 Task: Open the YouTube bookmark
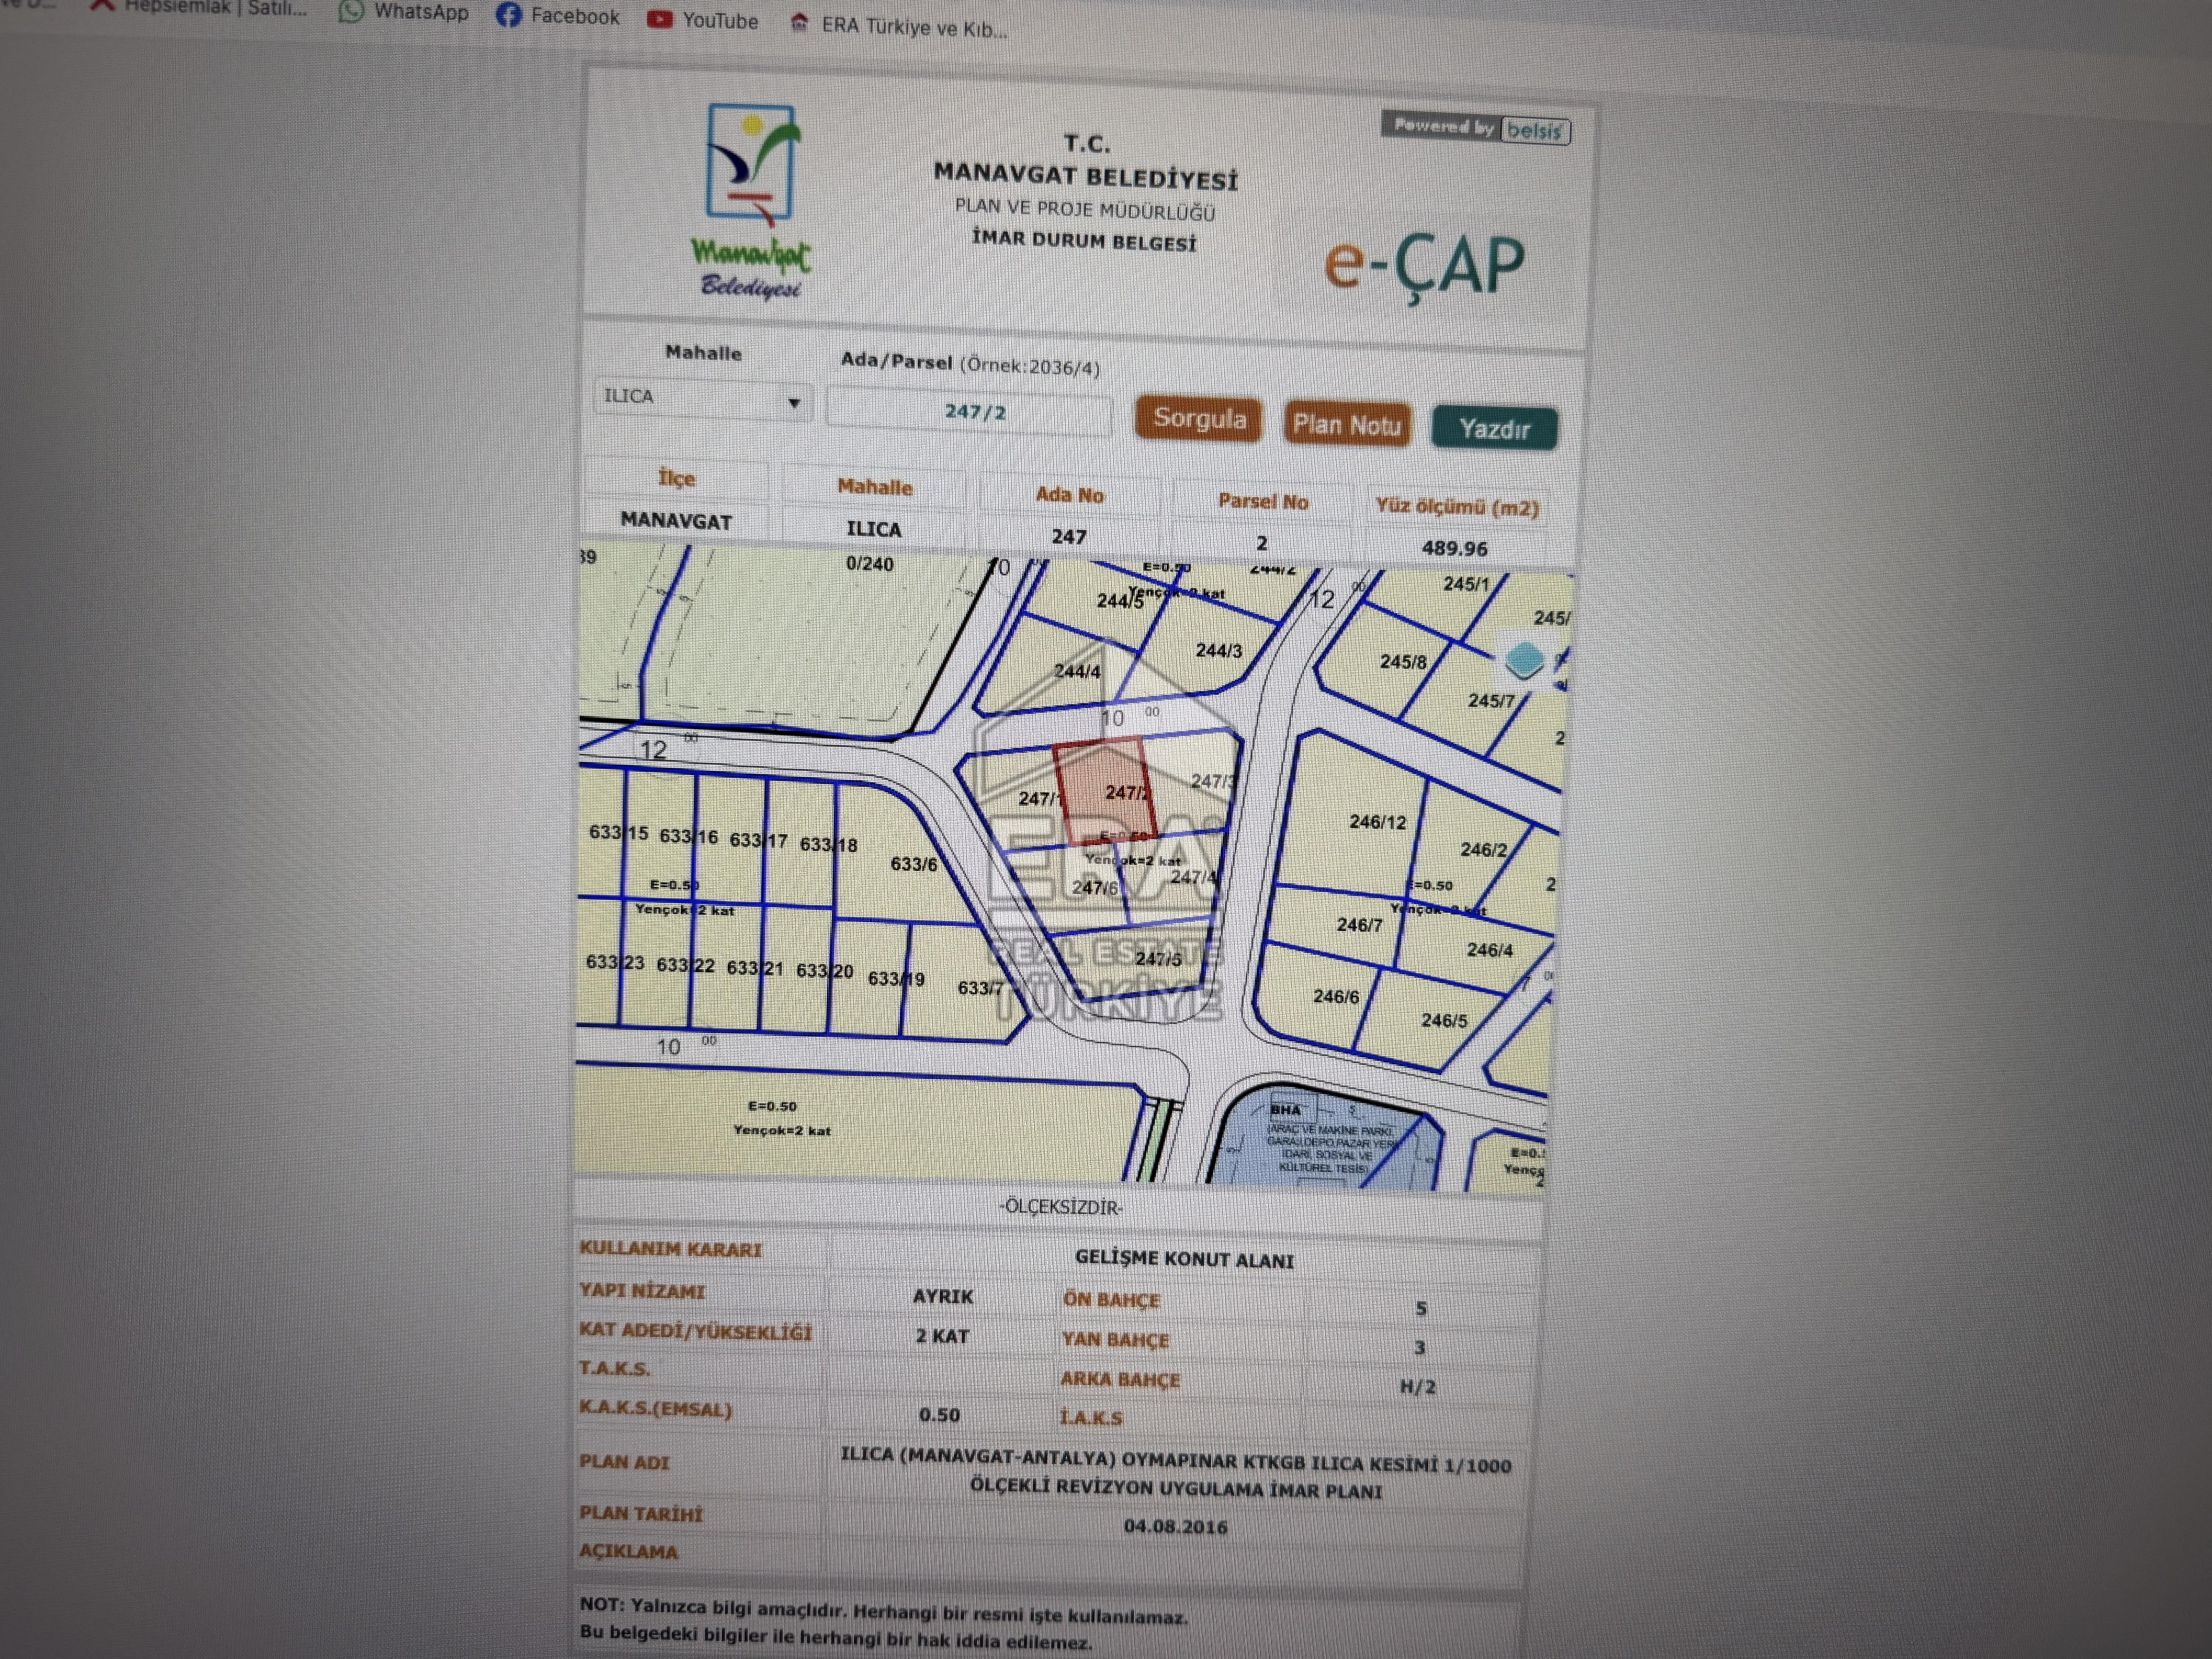(x=702, y=20)
